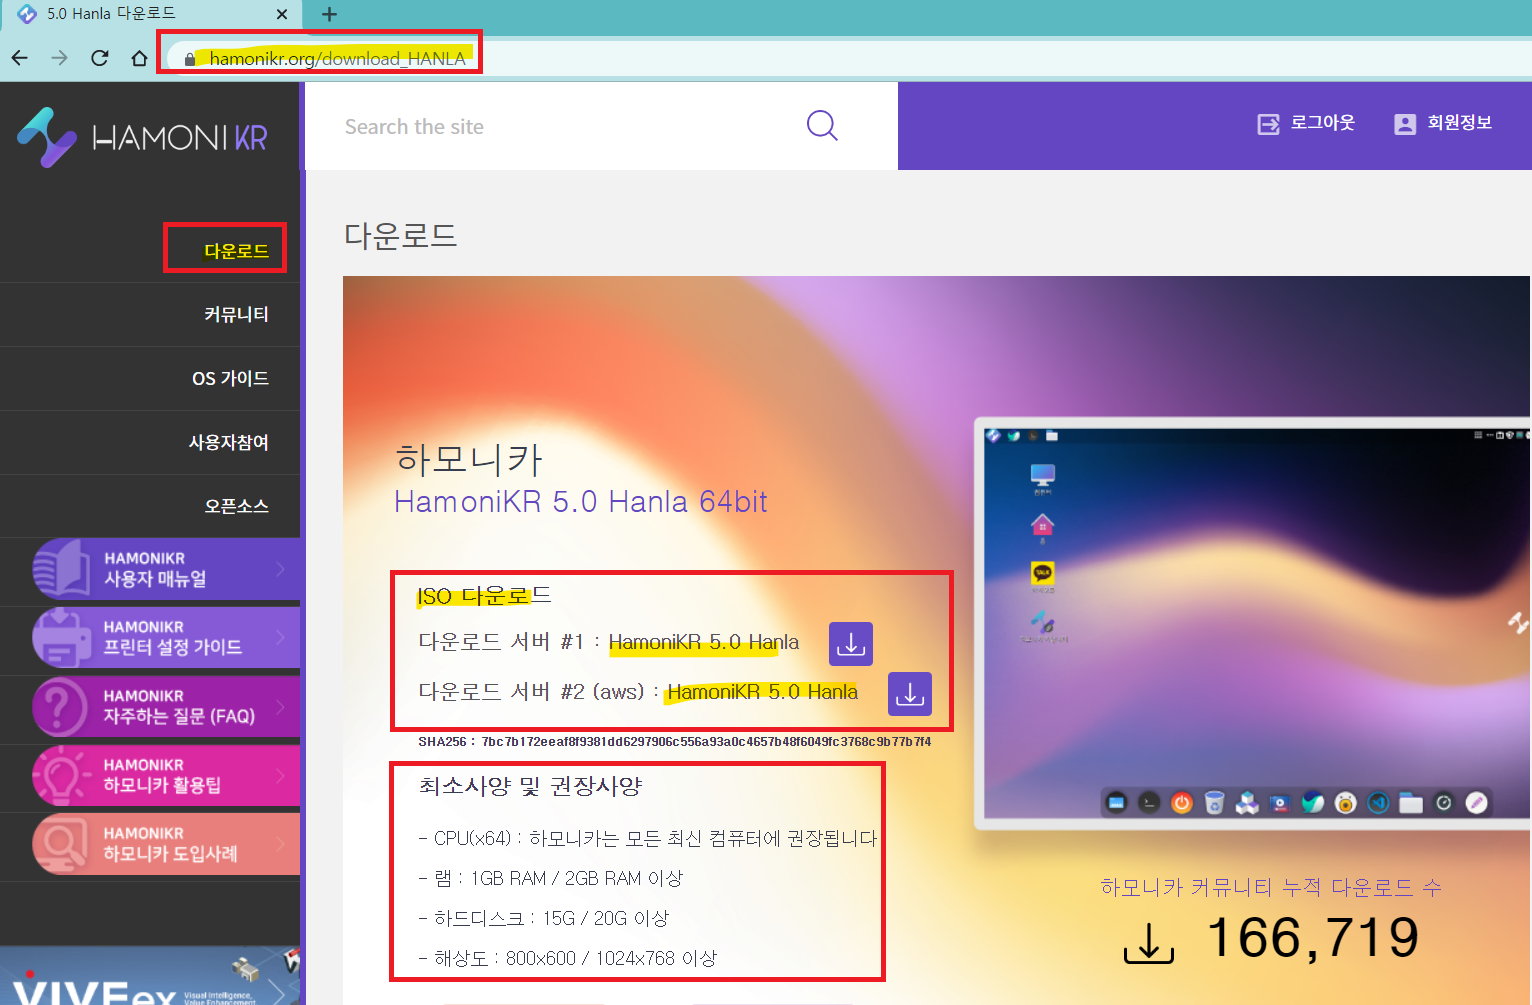Open the 하모니카 도입사례 banner
This screenshot has width=1532, height=1005.
pos(166,844)
